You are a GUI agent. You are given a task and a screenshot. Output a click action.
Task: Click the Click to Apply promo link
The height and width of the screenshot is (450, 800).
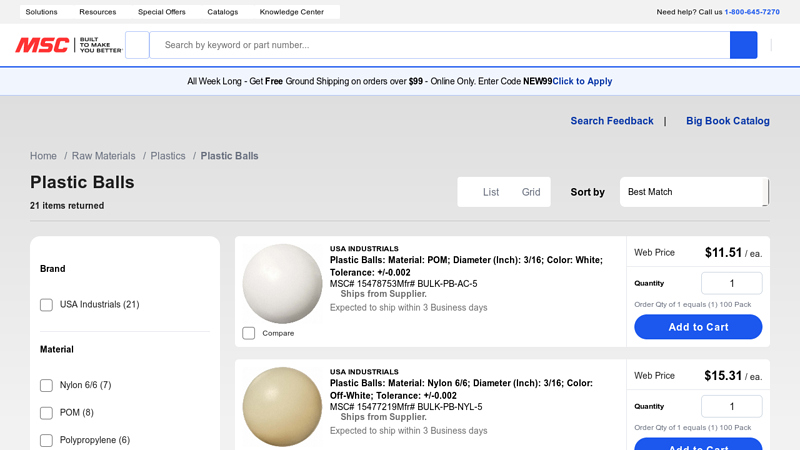(x=582, y=81)
